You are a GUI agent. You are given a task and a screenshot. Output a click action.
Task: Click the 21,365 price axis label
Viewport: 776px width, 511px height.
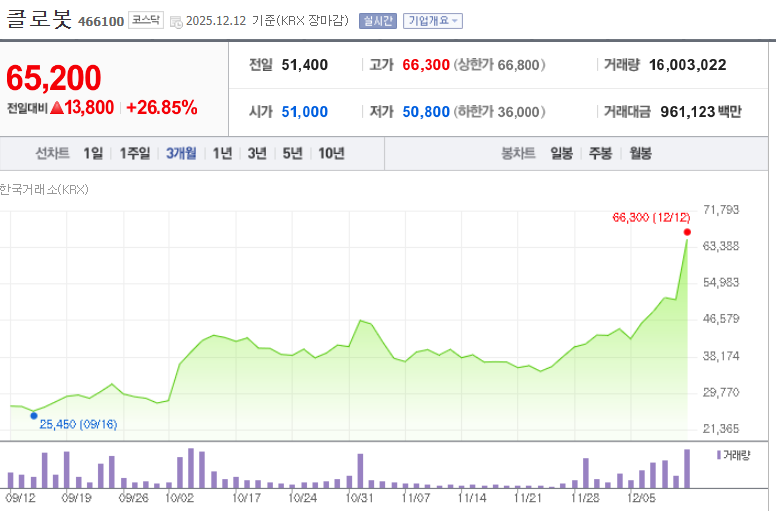point(721,429)
